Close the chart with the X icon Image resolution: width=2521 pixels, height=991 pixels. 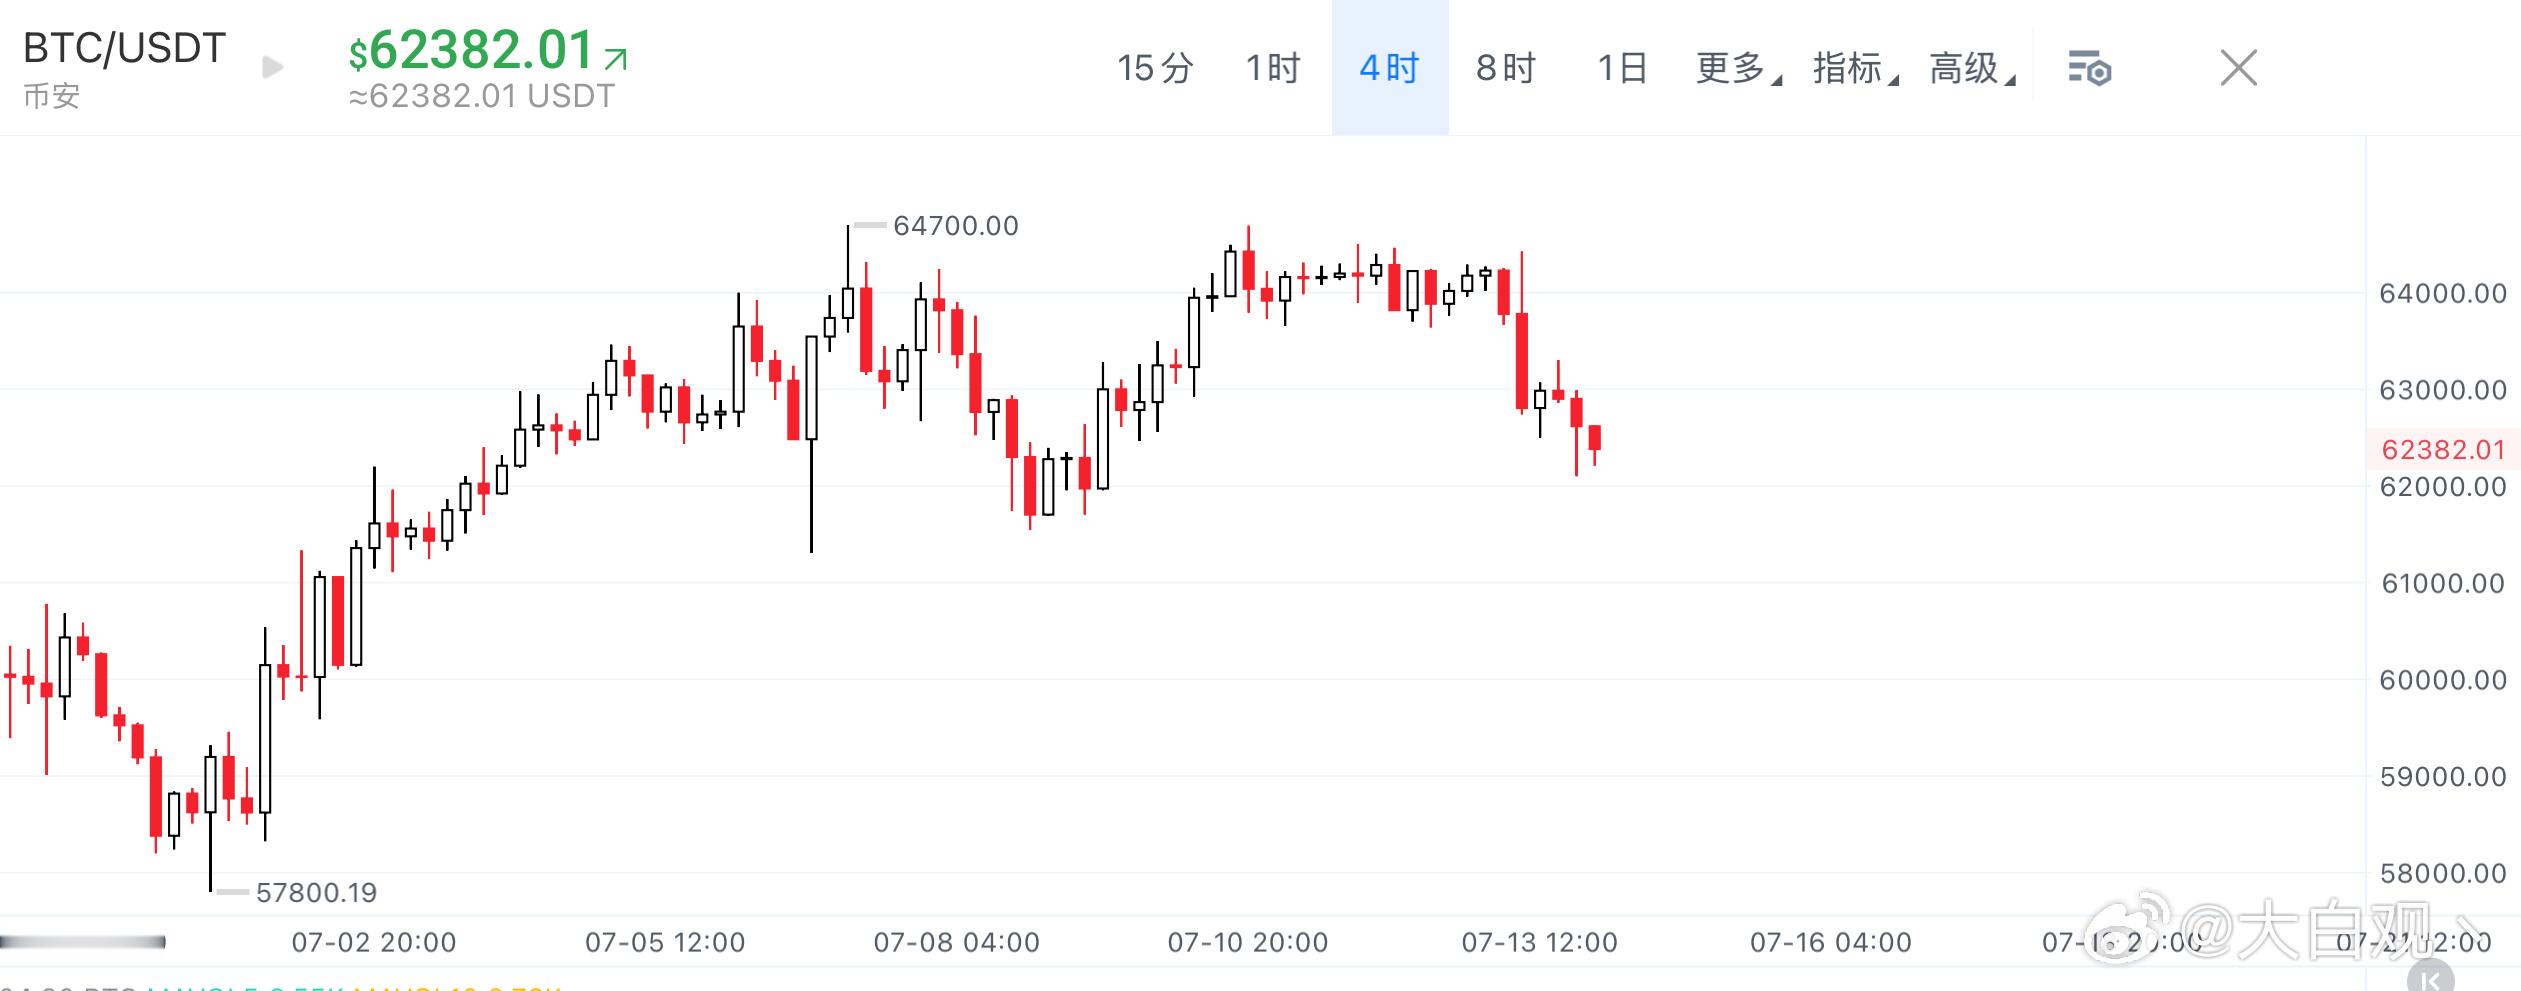pos(2238,68)
